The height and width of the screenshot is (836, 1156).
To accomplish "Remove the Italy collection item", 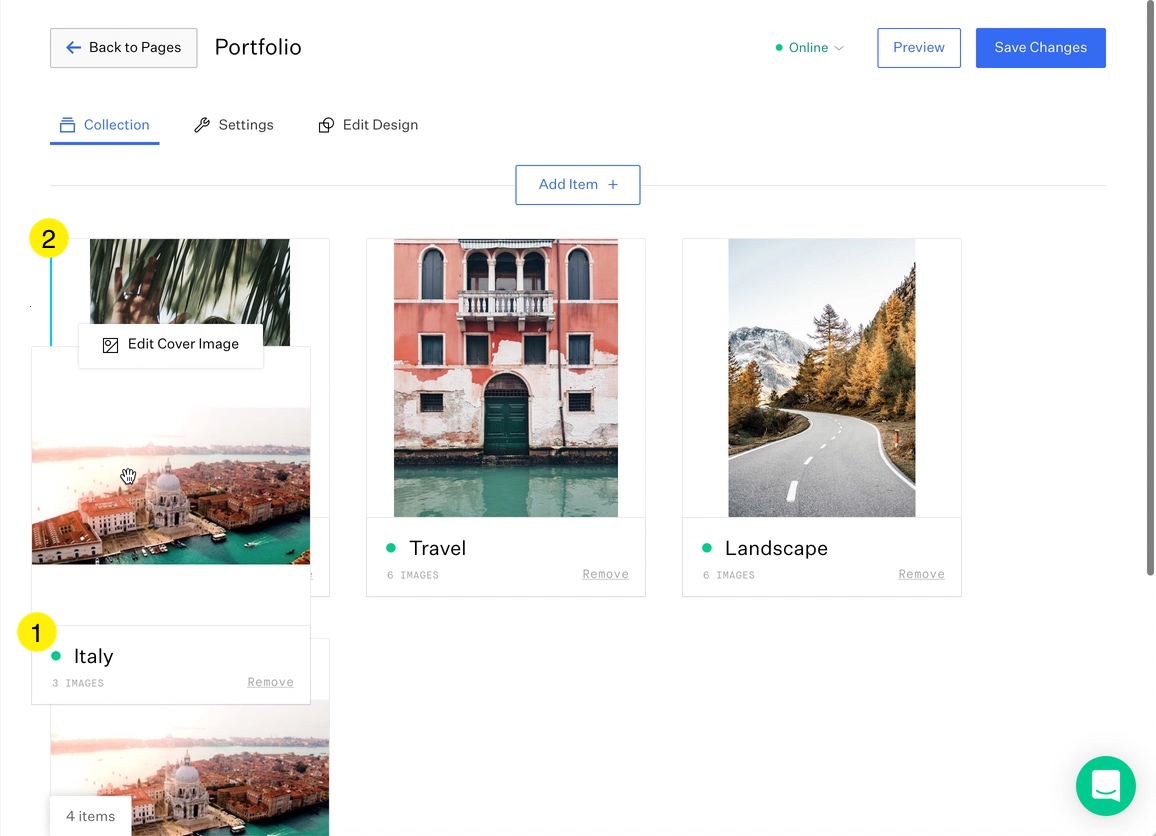I will point(270,682).
